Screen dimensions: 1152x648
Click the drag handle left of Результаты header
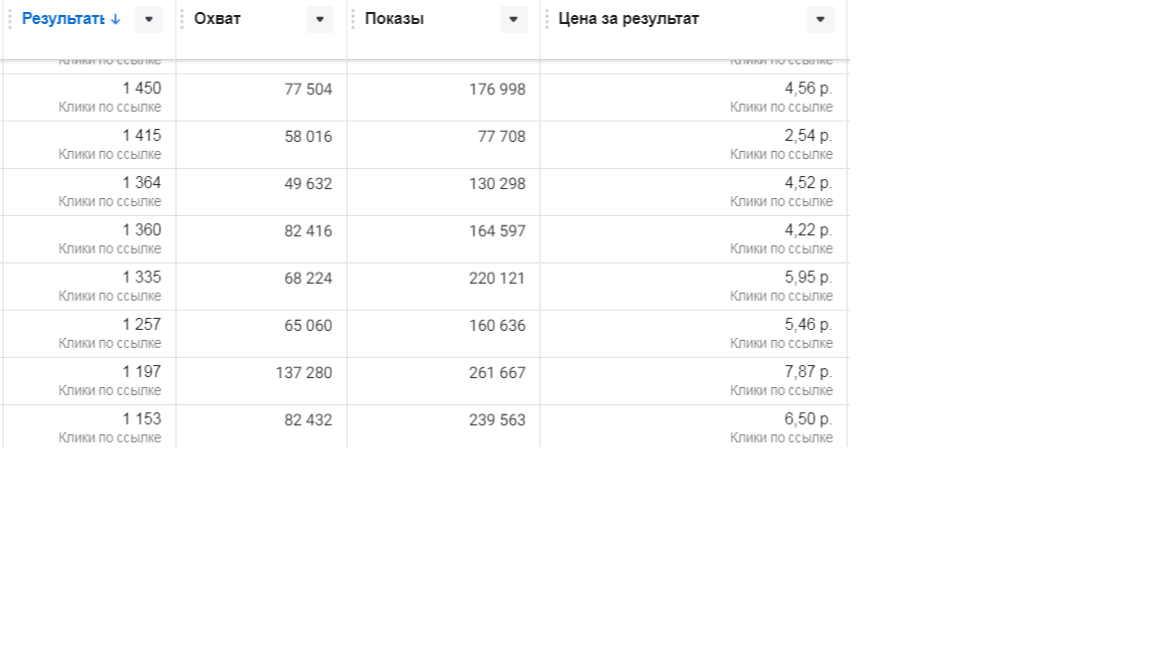click(x=10, y=19)
